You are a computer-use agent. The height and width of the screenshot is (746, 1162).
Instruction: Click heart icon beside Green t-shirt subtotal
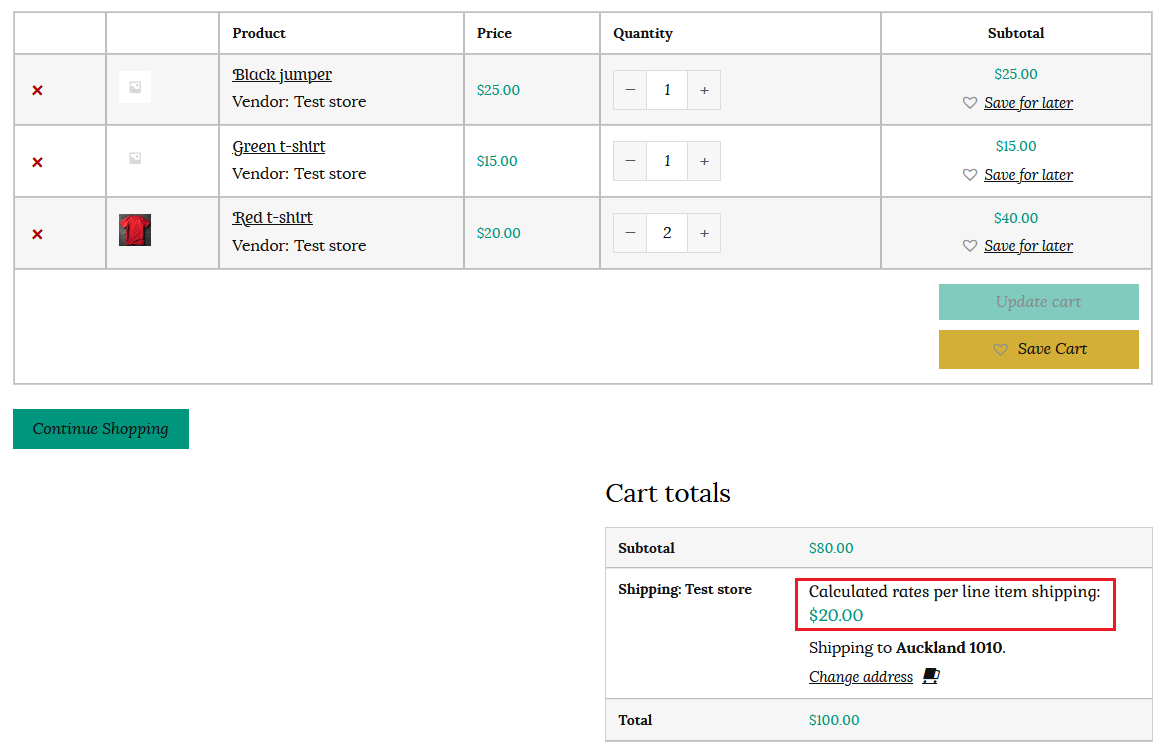[x=969, y=175]
